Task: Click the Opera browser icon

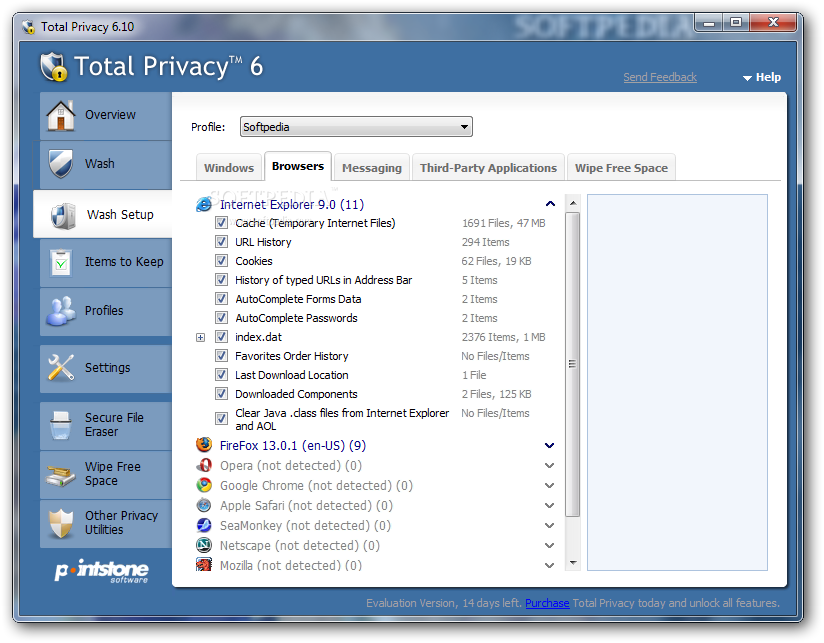Action: pos(204,465)
